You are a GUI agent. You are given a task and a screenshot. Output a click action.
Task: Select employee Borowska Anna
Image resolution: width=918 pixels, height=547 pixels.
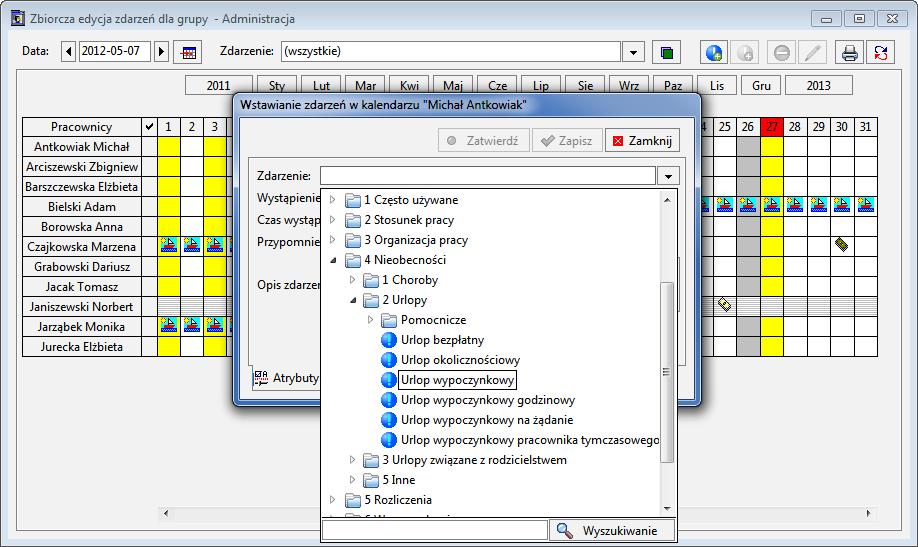(x=81, y=227)
